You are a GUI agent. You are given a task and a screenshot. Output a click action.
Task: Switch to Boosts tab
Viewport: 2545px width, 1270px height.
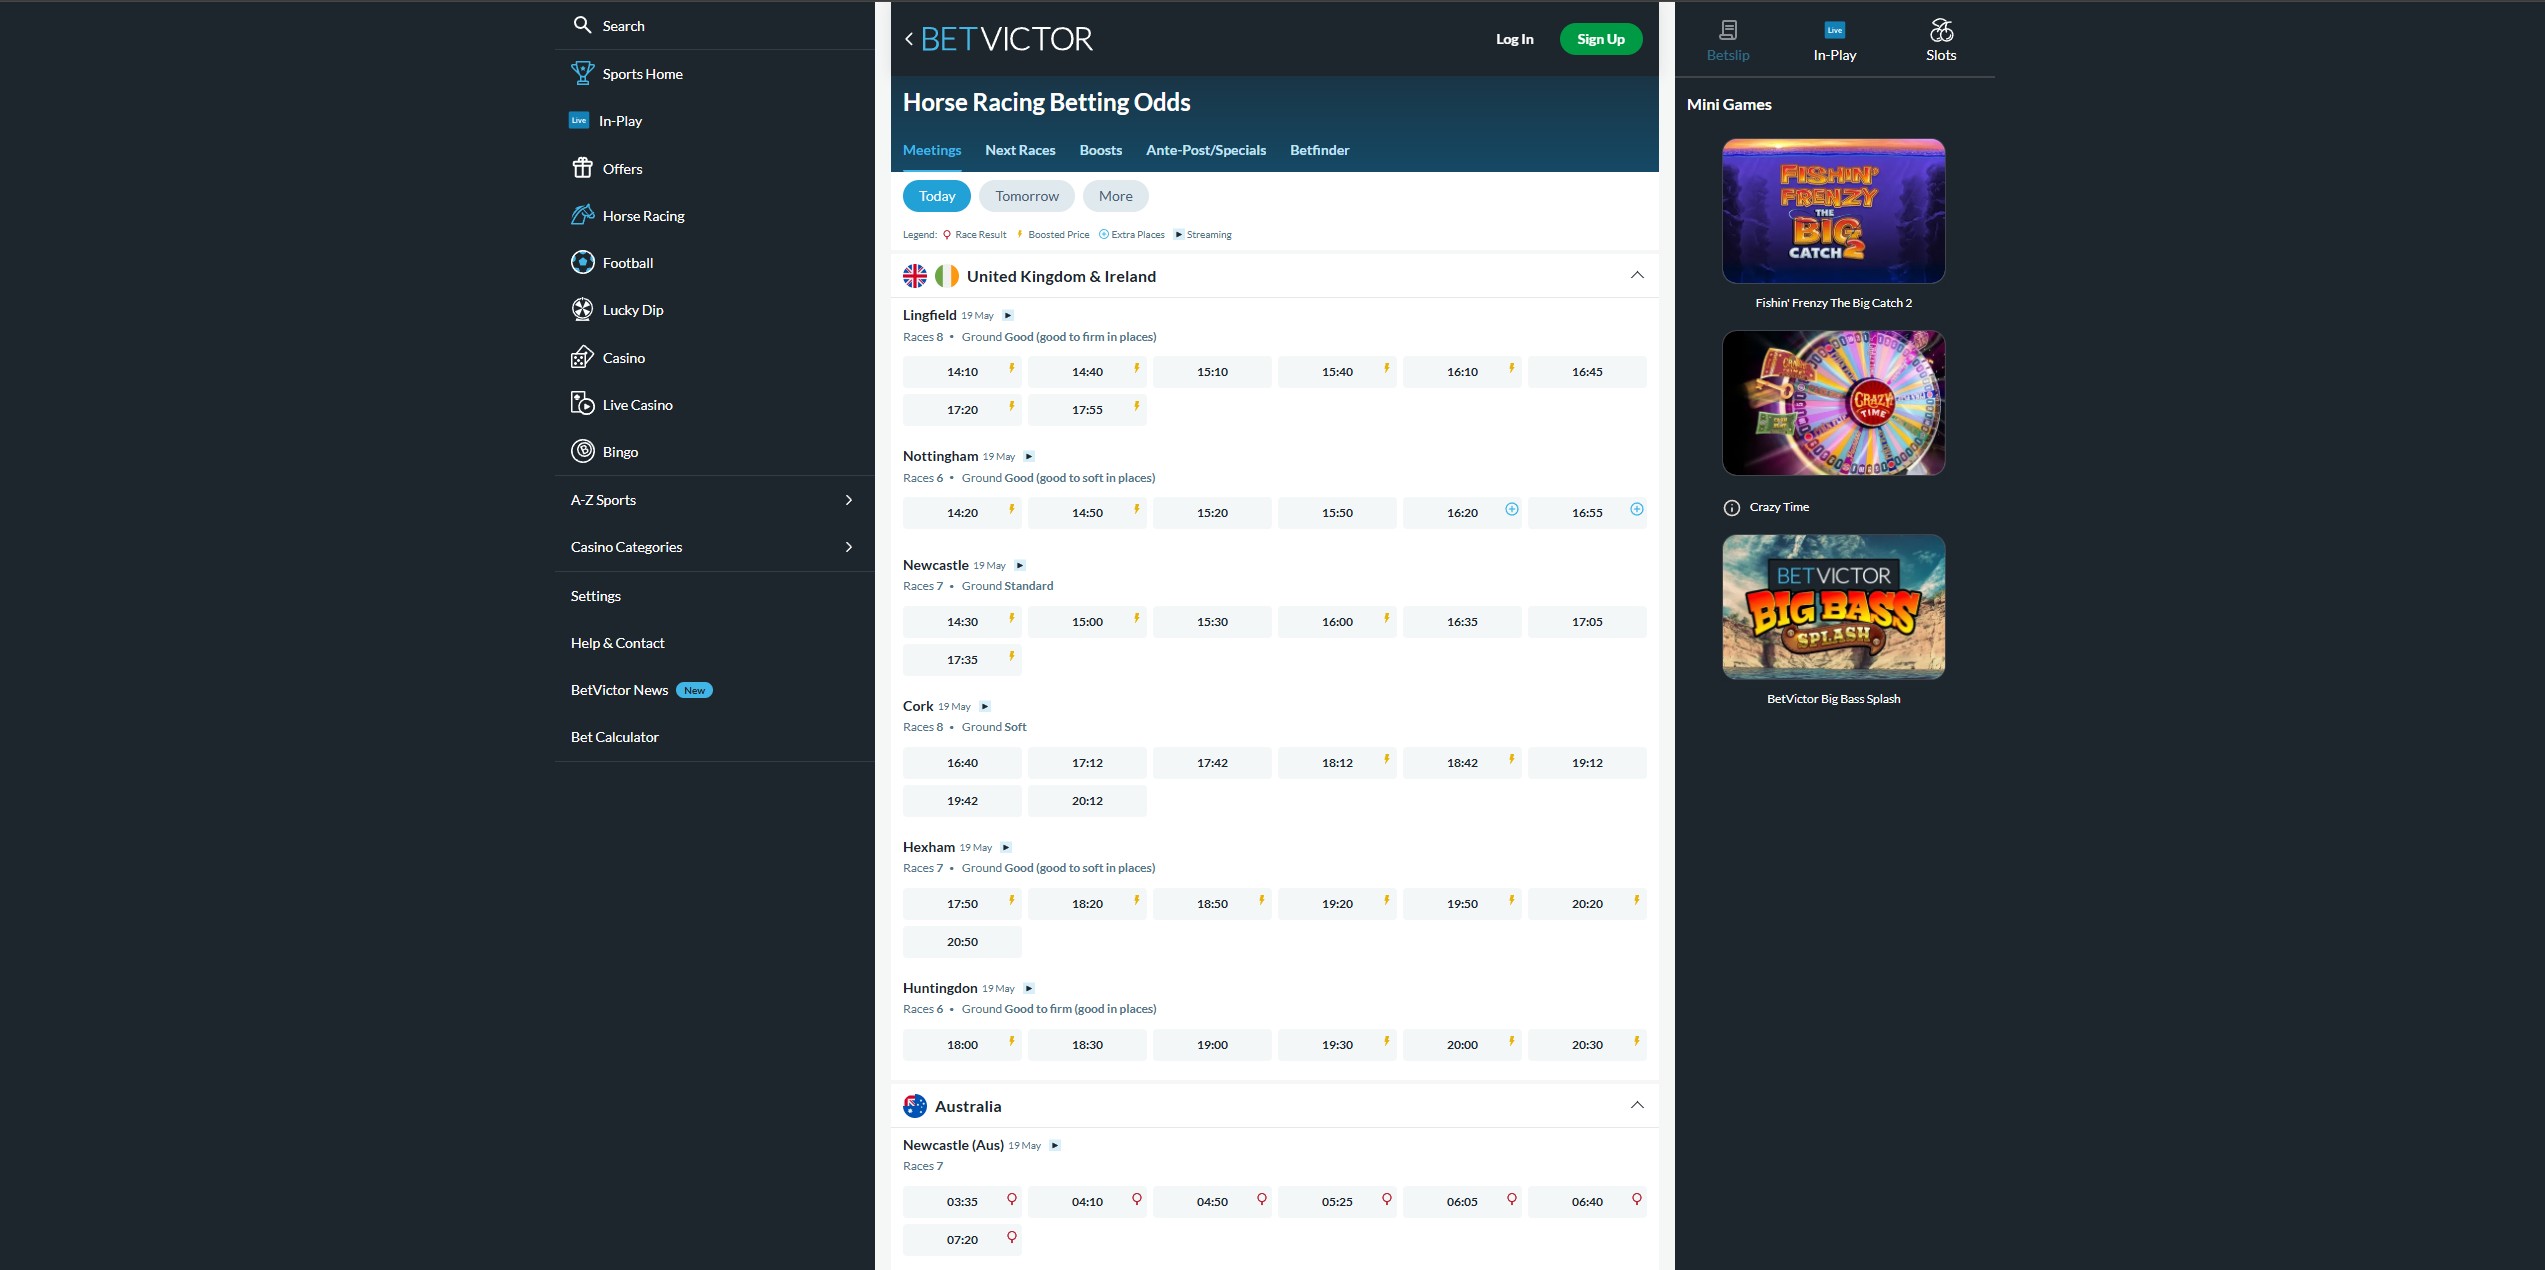(x=1101, y=150)
